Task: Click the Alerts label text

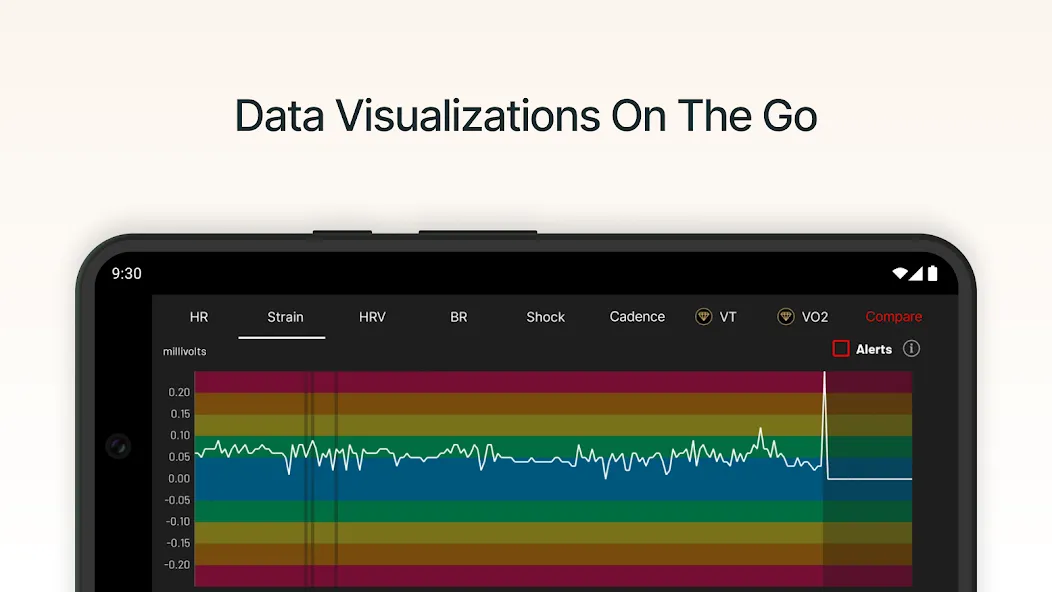Action: point(874,349)
